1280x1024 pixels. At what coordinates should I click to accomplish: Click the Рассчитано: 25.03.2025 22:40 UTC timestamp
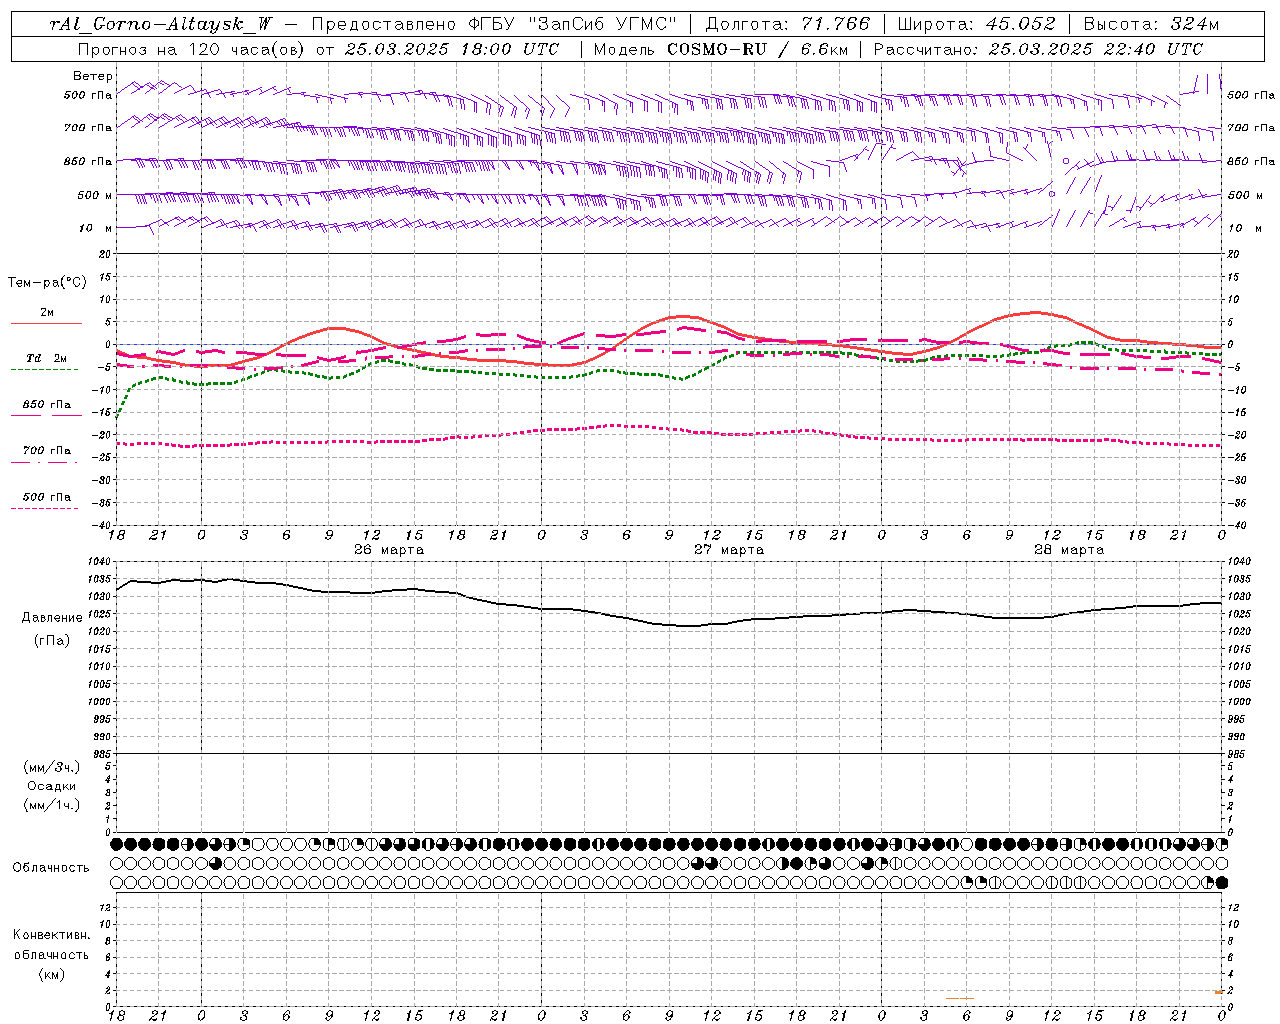[x=1038, y=49]
